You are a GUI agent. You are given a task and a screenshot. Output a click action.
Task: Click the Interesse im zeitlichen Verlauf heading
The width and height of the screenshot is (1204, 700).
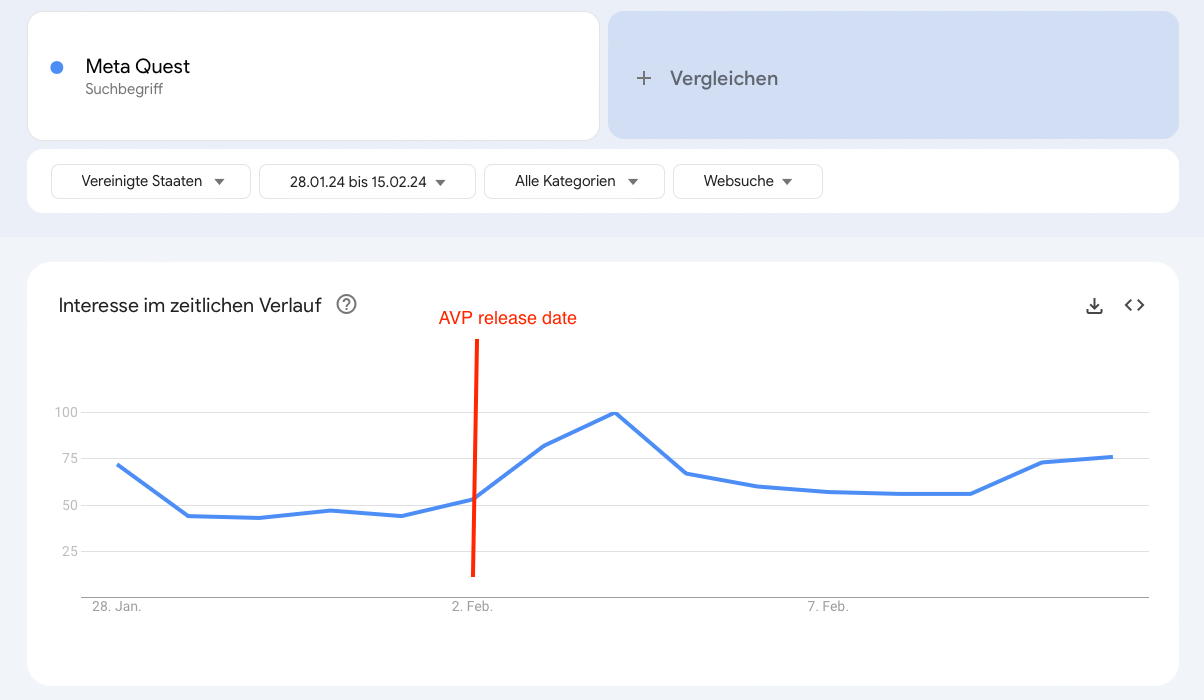click(x=190, y=305)
